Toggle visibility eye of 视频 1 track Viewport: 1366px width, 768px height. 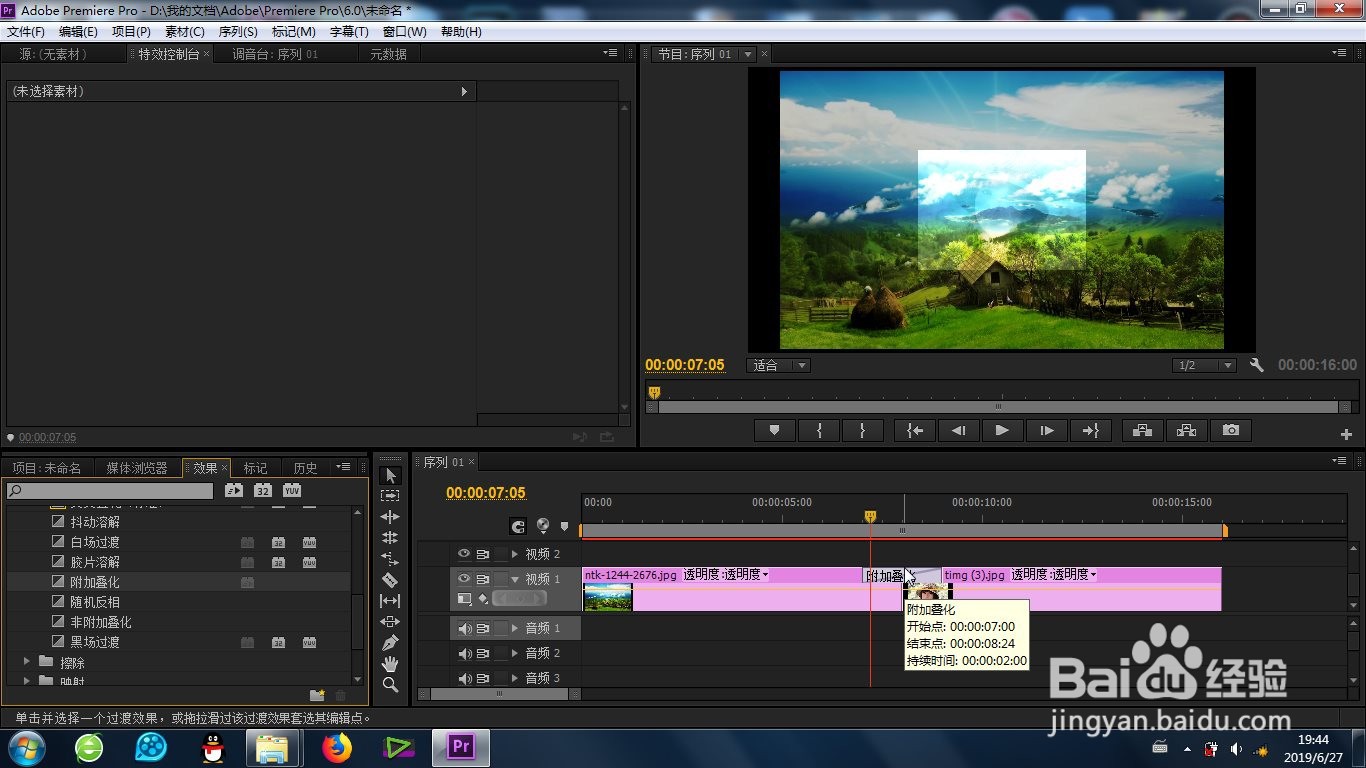tap(464, 578)
